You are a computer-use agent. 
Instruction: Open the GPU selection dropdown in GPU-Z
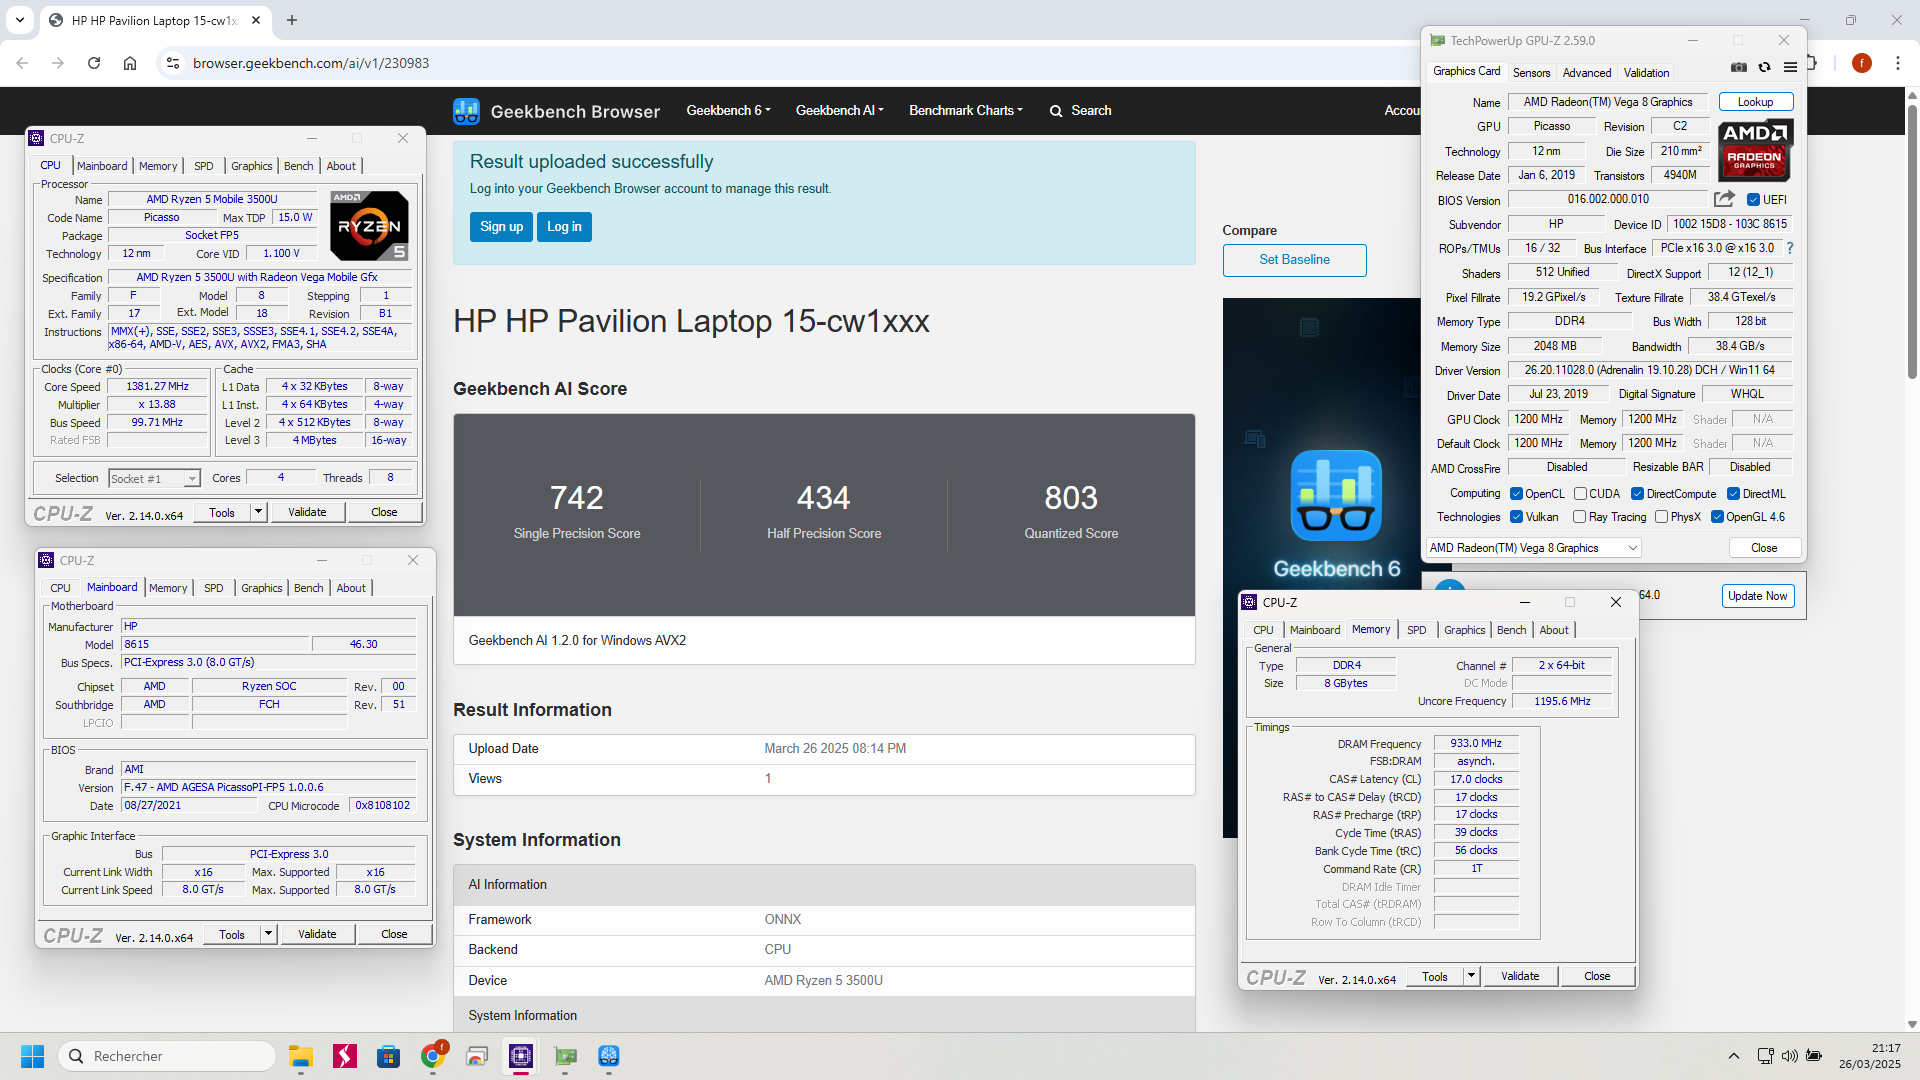tap(1533, 548)
